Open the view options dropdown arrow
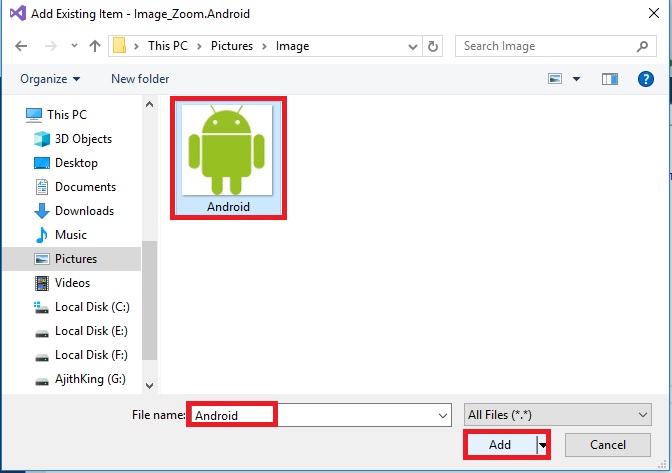The image size is (672, 473). pyautogui.click(x=576, y=79)
